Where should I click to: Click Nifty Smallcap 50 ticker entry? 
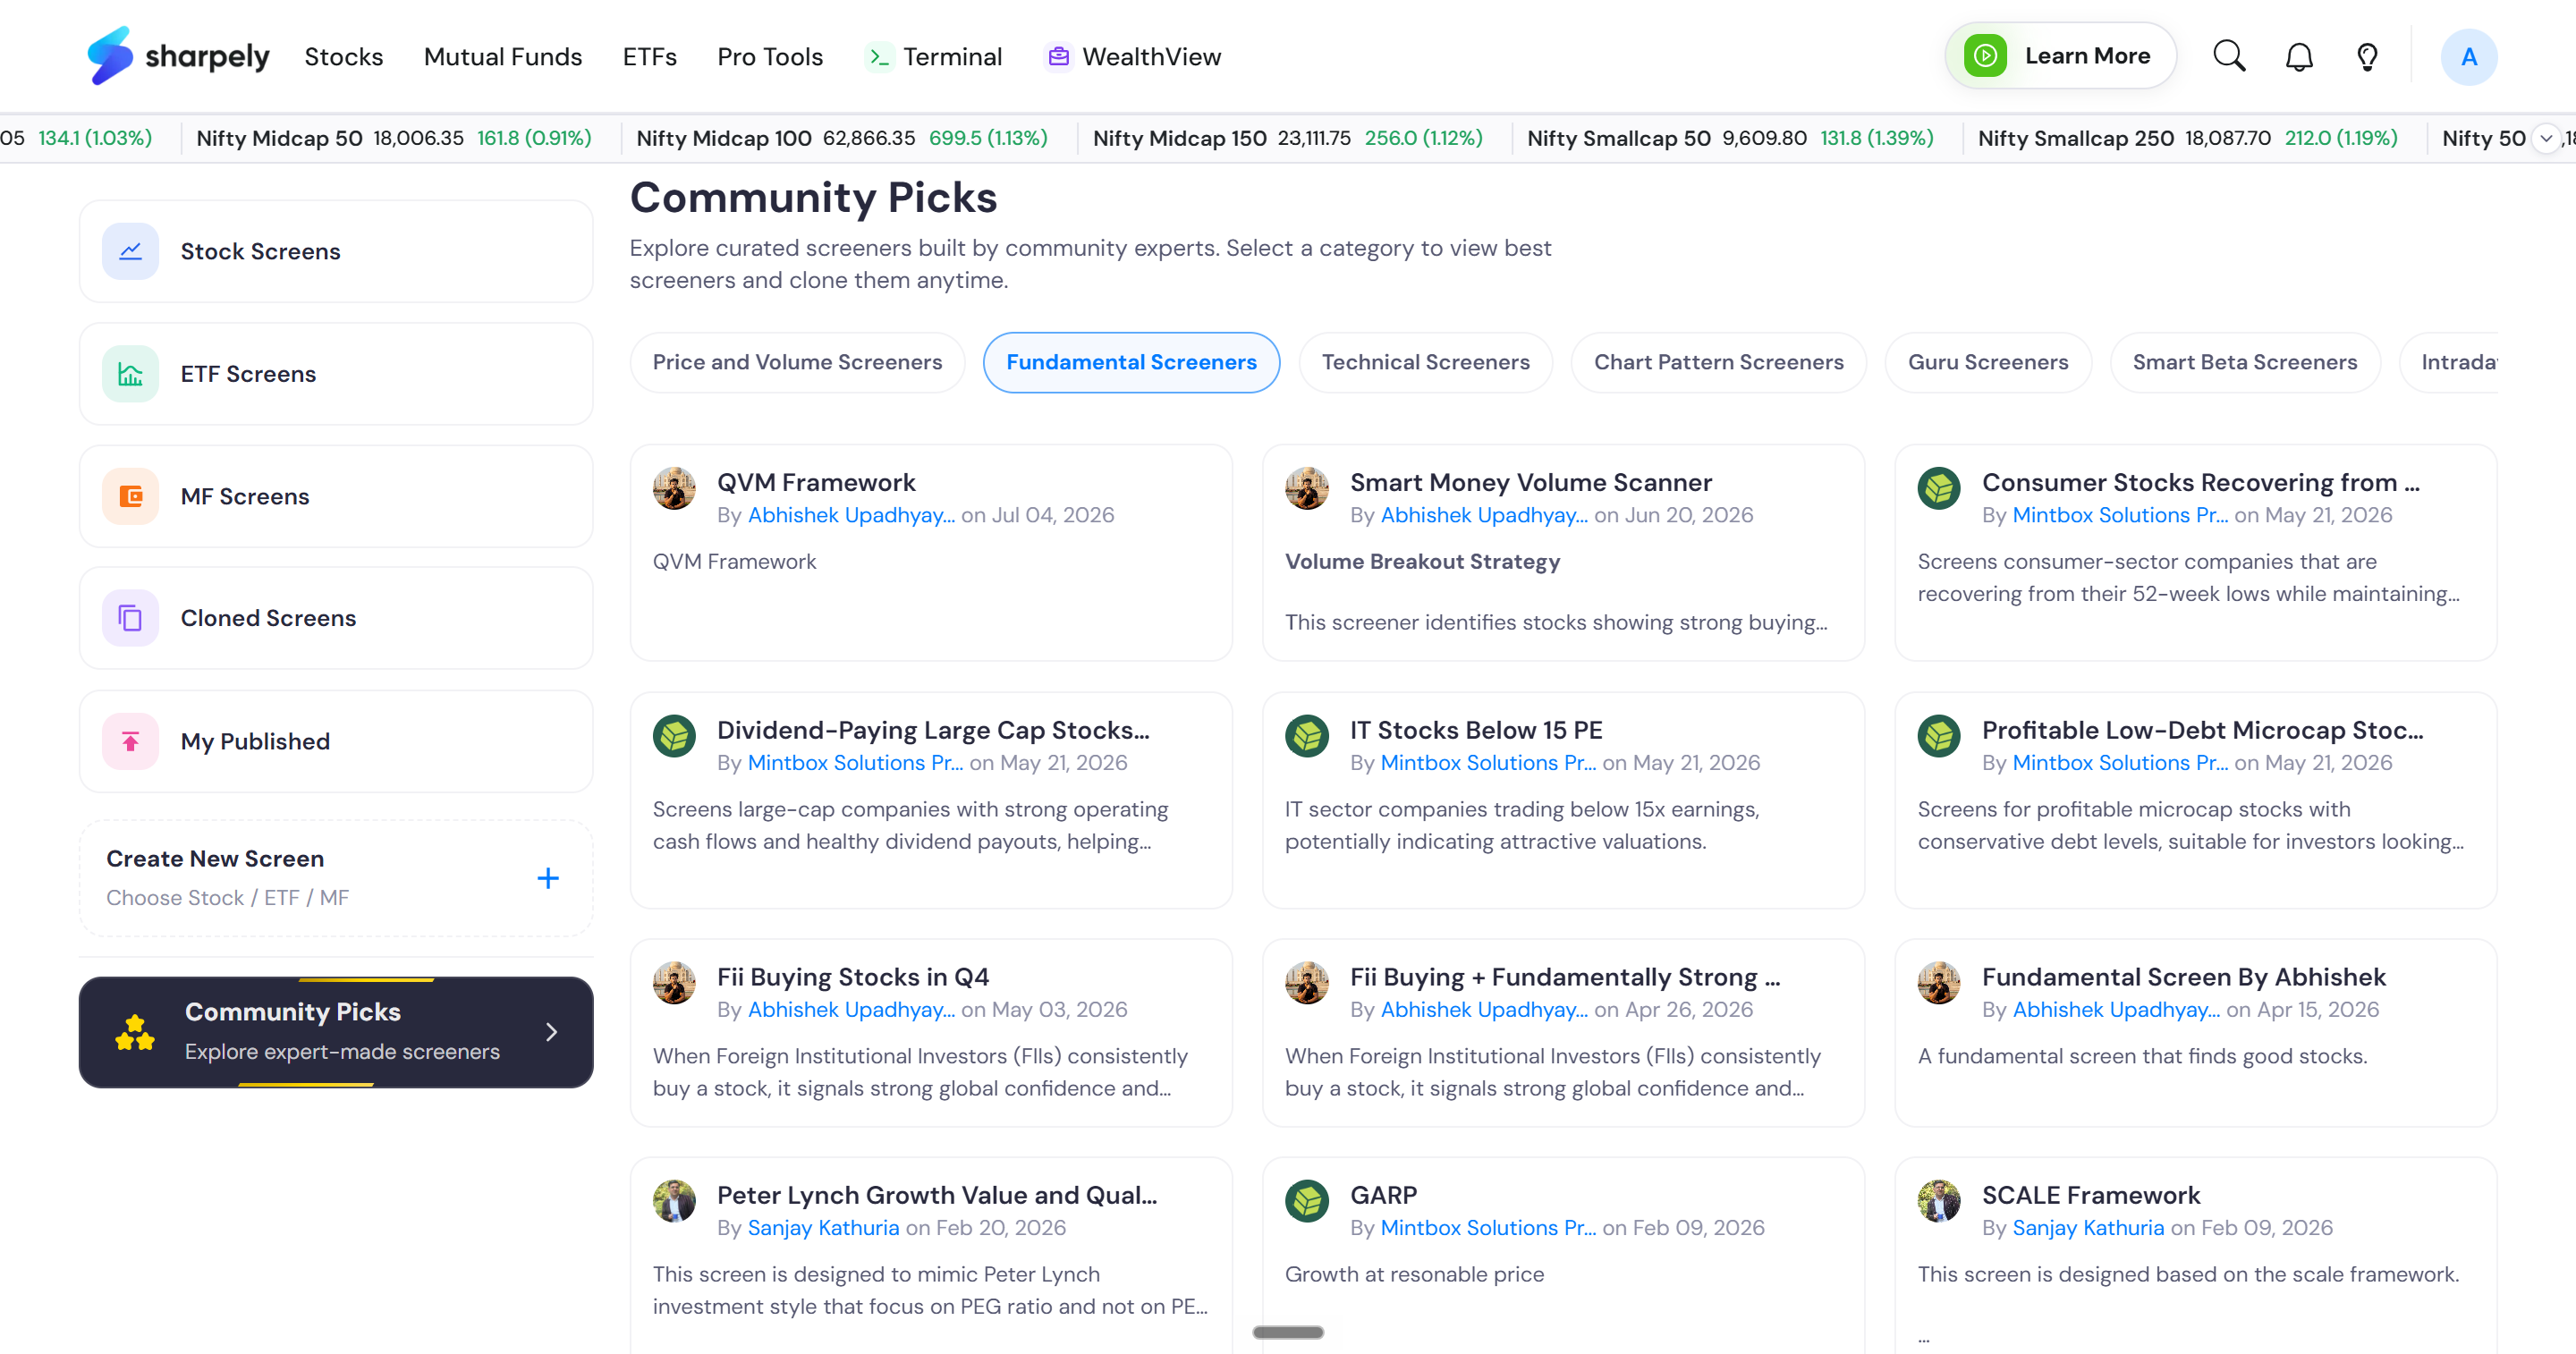tap(1731, 138)
